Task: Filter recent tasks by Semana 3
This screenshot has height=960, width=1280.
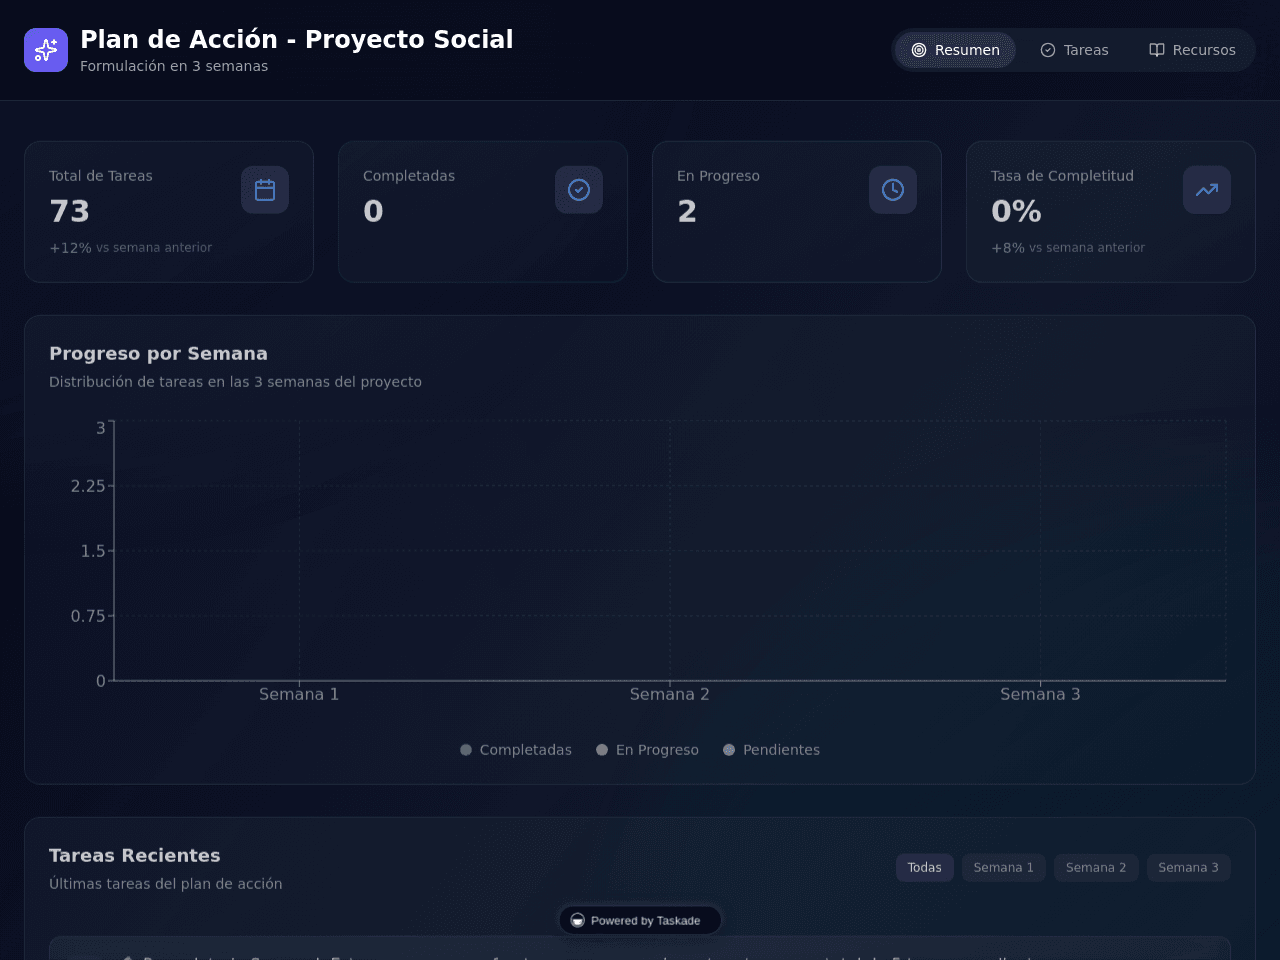Action: click(x=1189, y=868)
